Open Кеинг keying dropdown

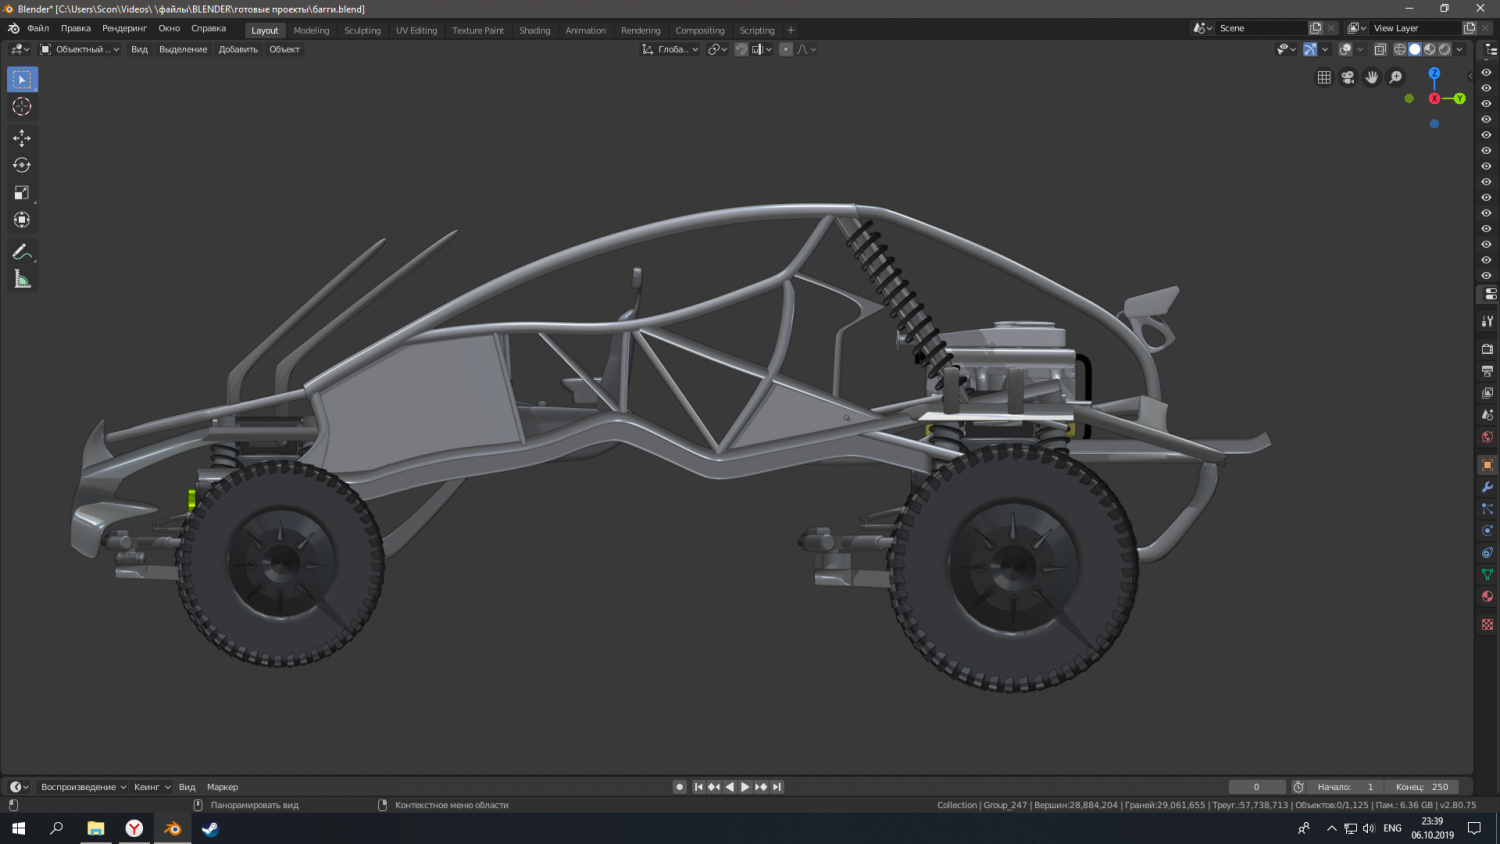click(153, 787)
